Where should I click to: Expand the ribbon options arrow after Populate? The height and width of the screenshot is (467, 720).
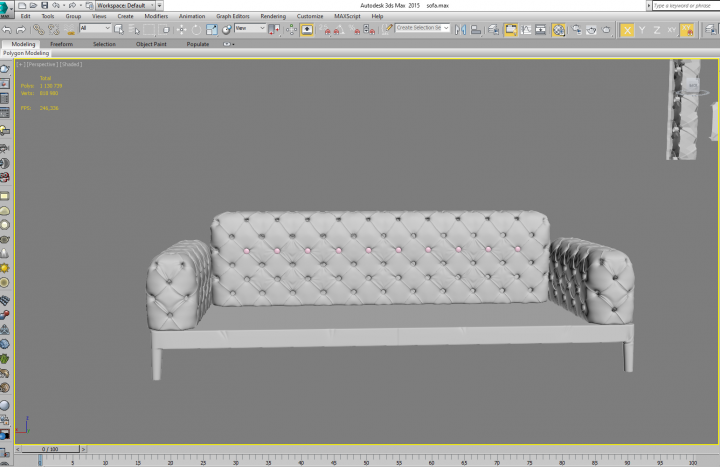[229, 44]
